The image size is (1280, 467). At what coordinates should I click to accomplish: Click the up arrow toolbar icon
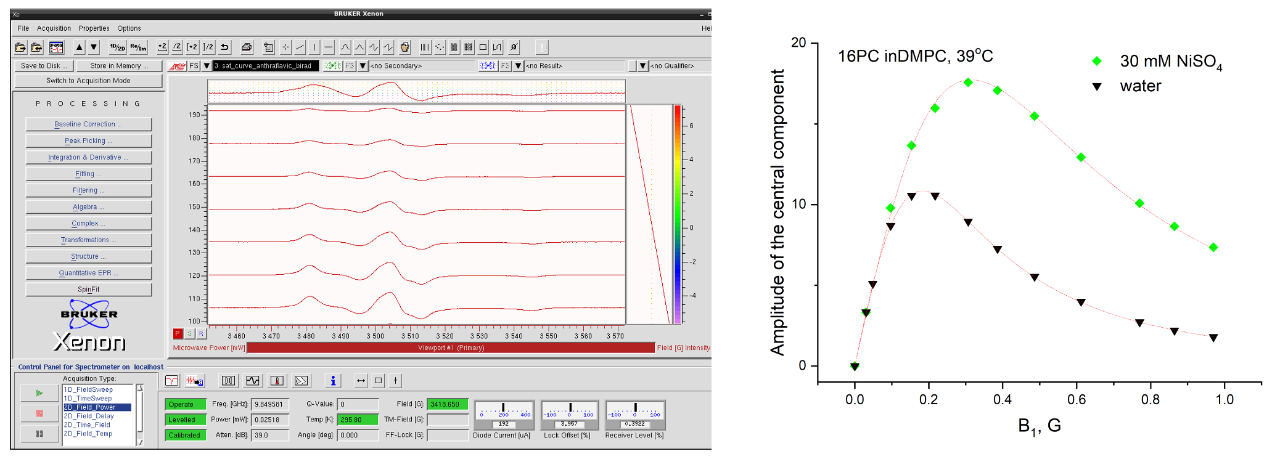80,47
